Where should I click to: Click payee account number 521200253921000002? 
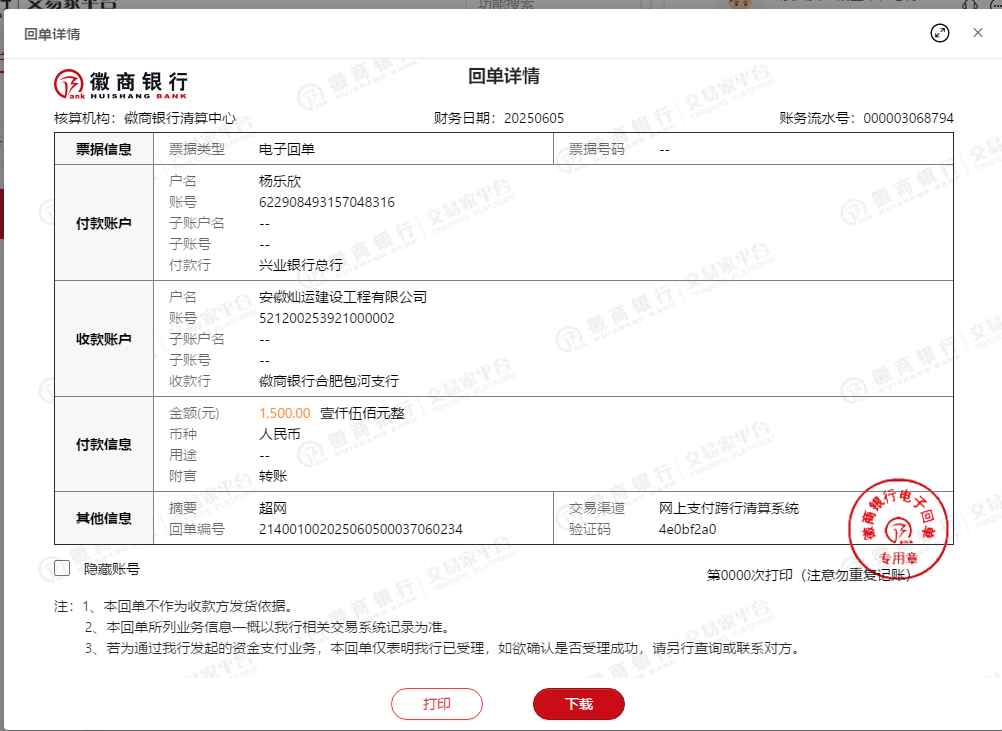pos(326,318)
